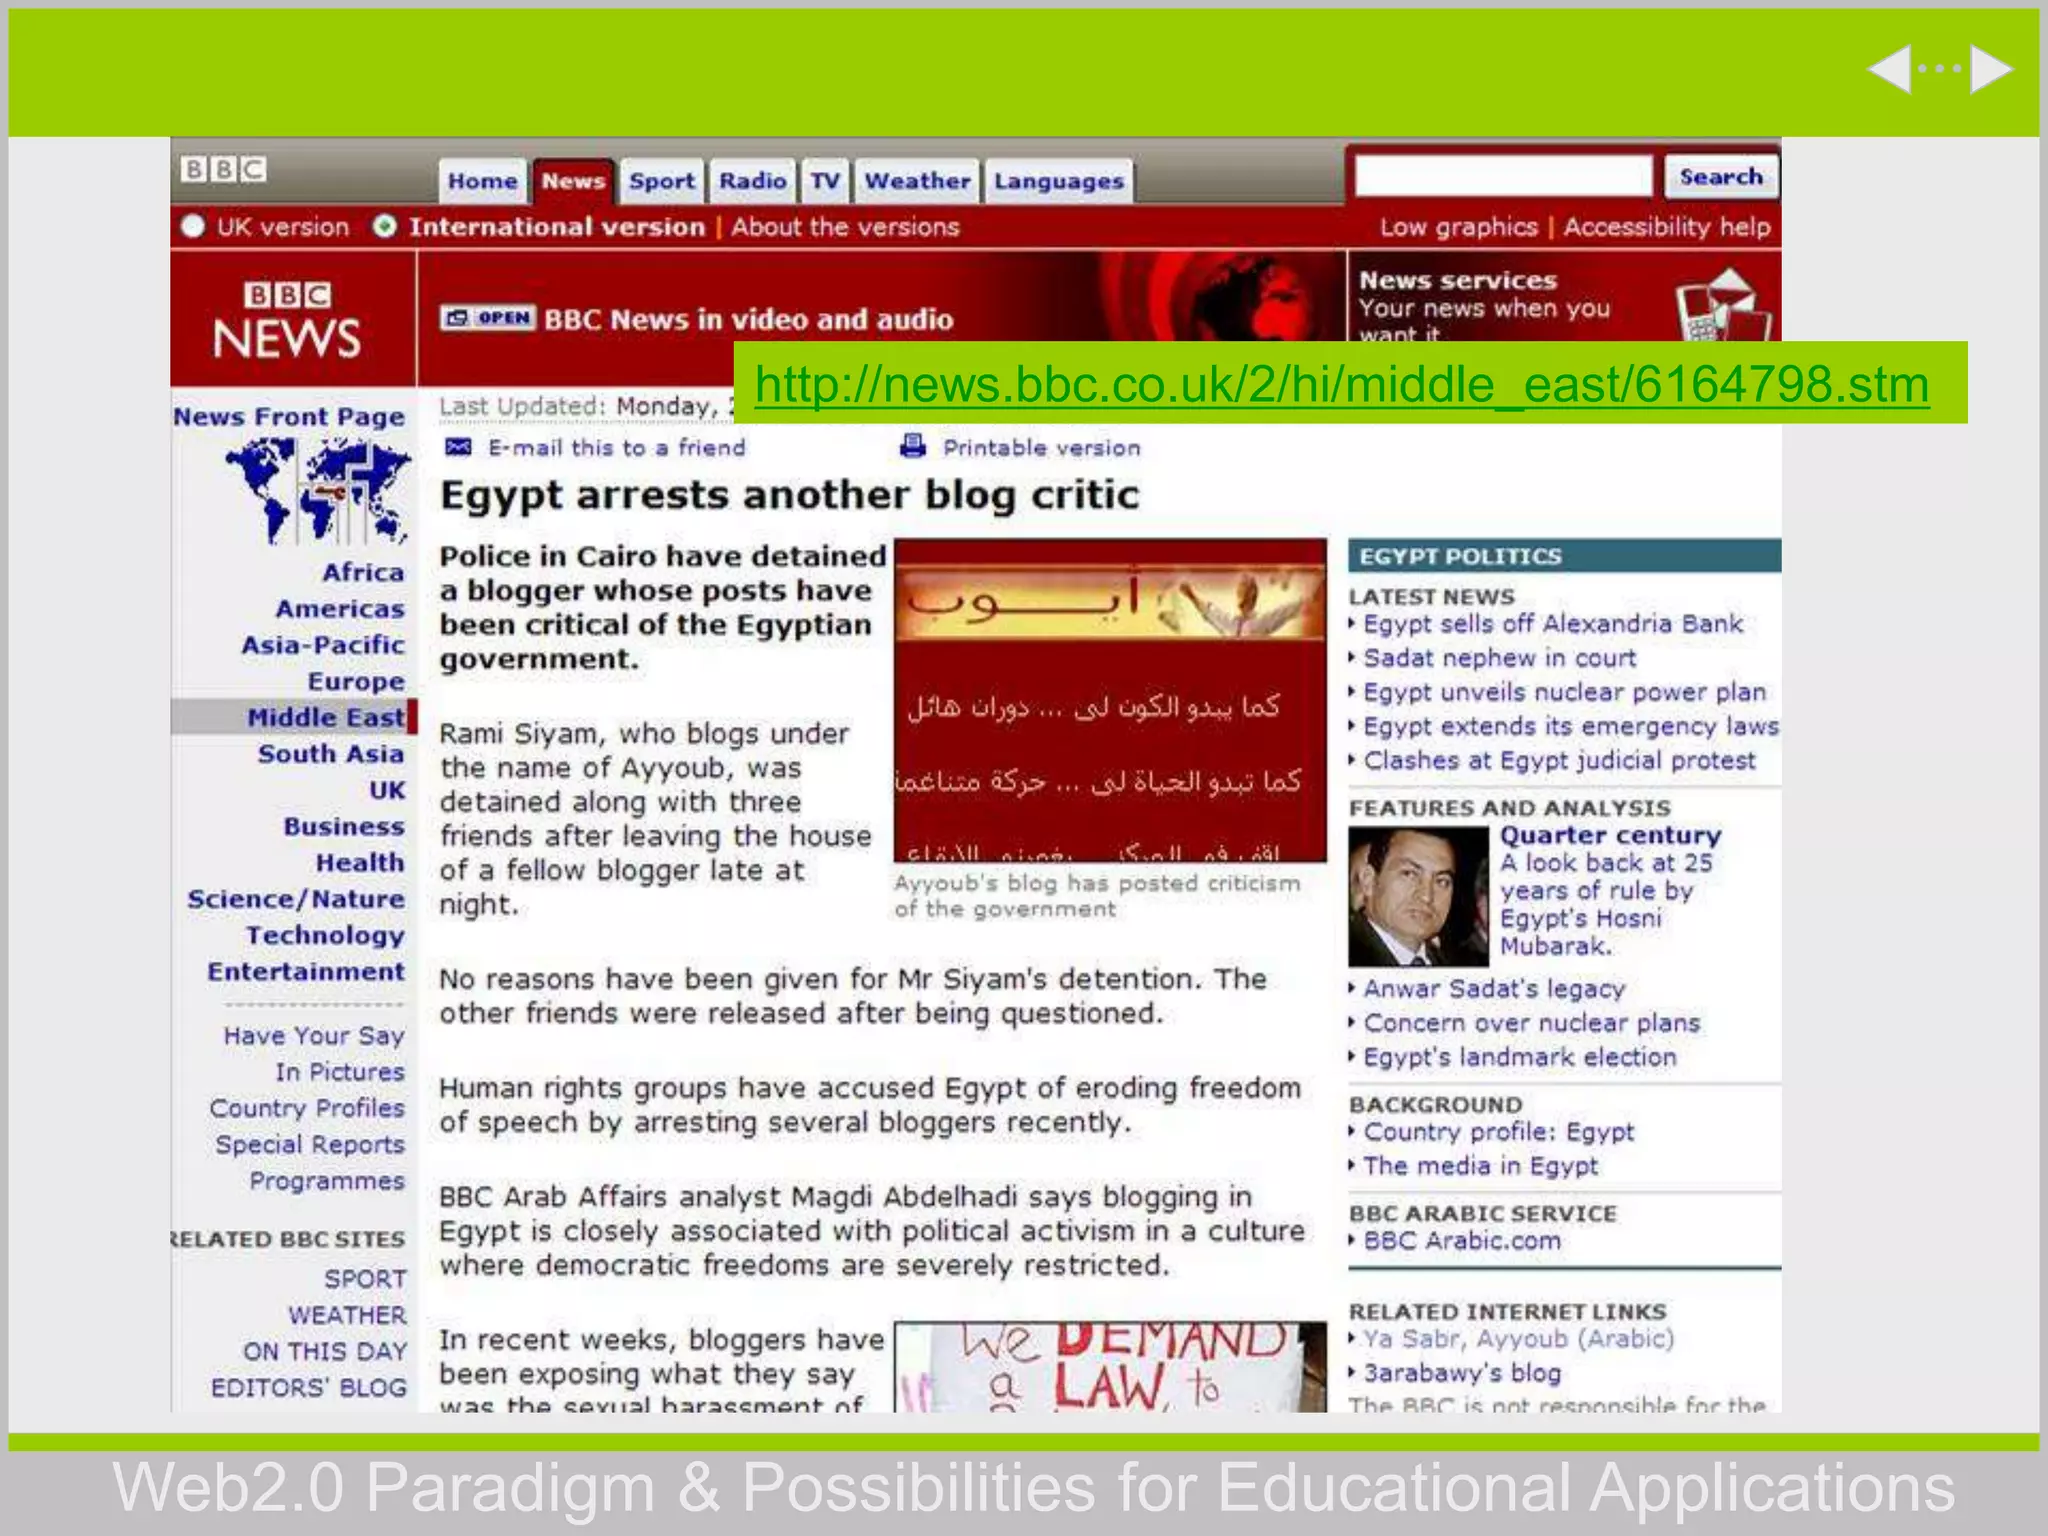This screenshot has height=1536, width=2048.
Task: Select Business in the sidebar
Action: coord(344,826)
